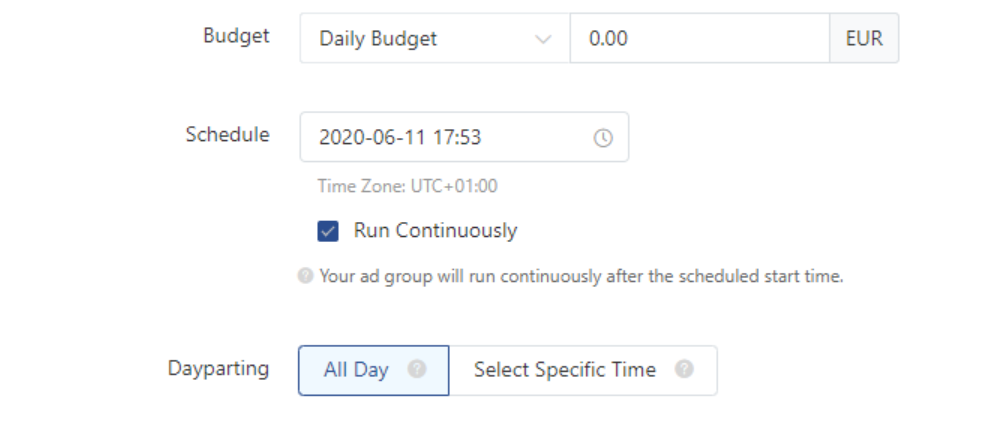Select the All Day dayparting option
This screenshot has height=434, width=988.
point(357,370)
